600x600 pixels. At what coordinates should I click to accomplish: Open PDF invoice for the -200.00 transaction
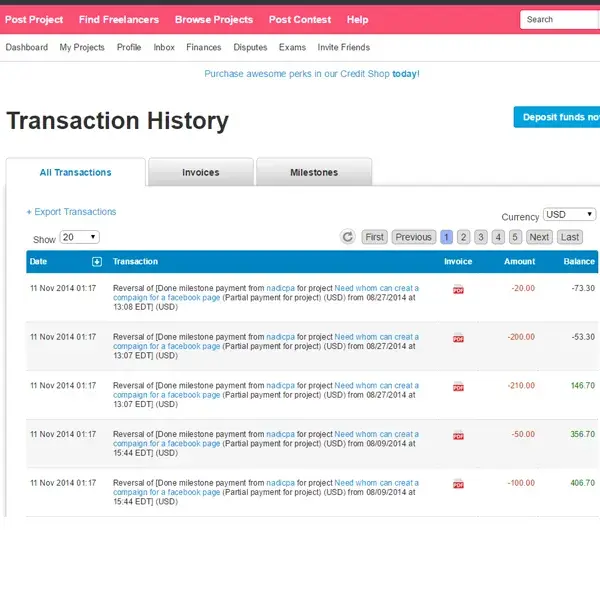(459, 339)
